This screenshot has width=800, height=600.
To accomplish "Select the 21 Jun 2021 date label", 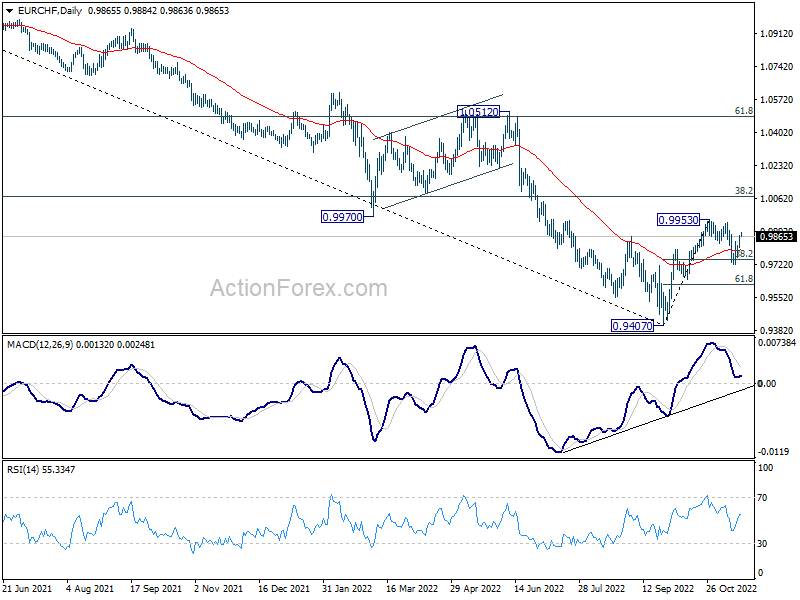I will 29,589.
